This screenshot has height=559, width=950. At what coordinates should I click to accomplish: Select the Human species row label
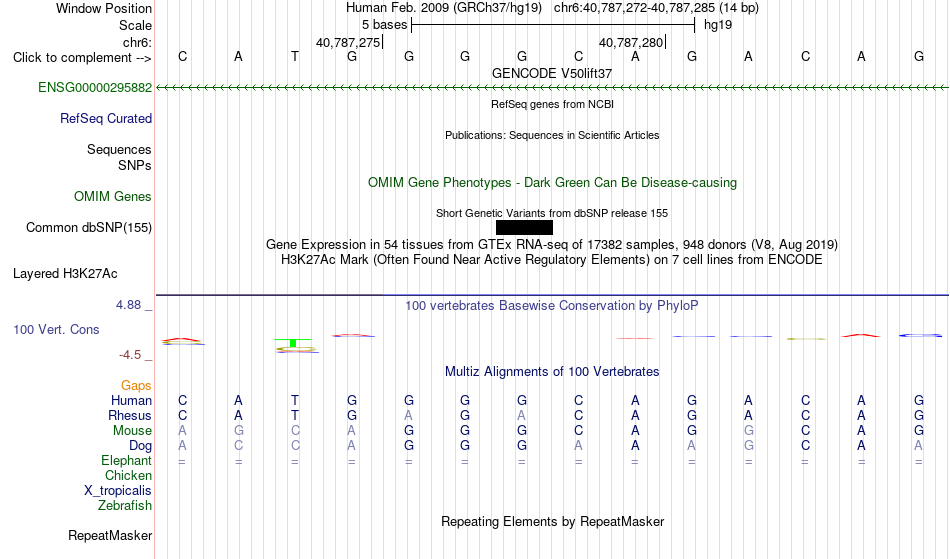pos(131,400)
